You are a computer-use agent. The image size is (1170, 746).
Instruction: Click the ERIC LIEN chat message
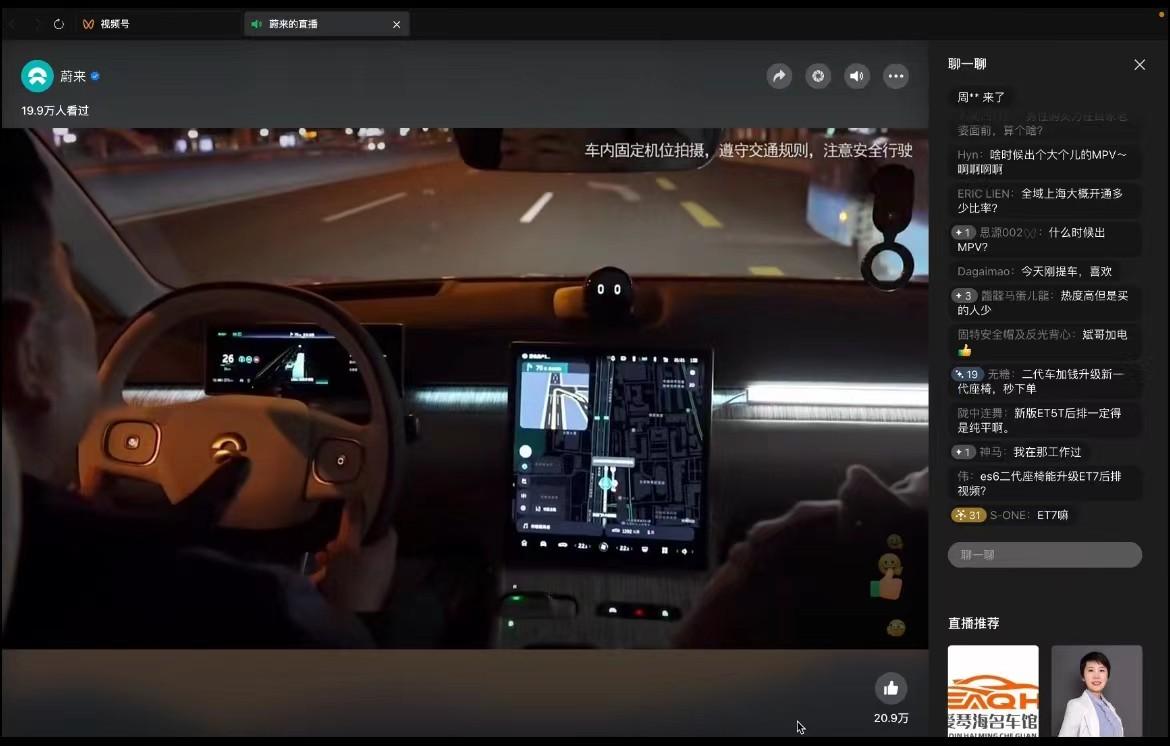1040,201
